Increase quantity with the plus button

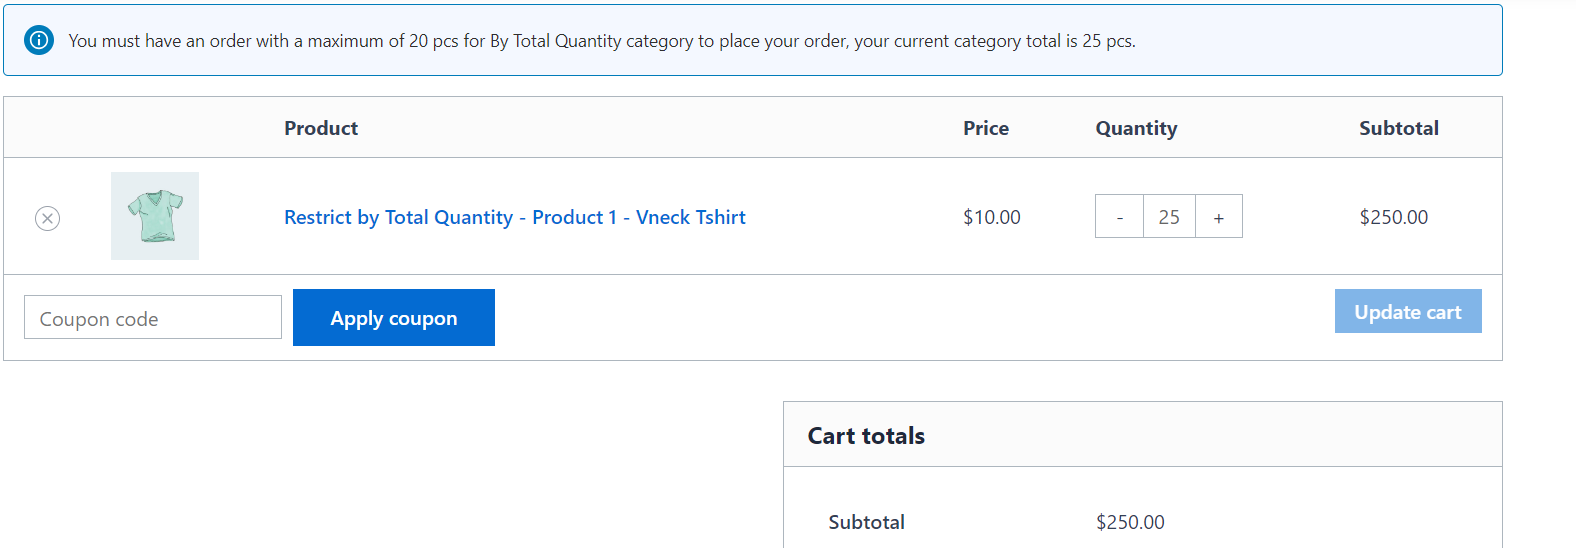(x=1218, y=217)
